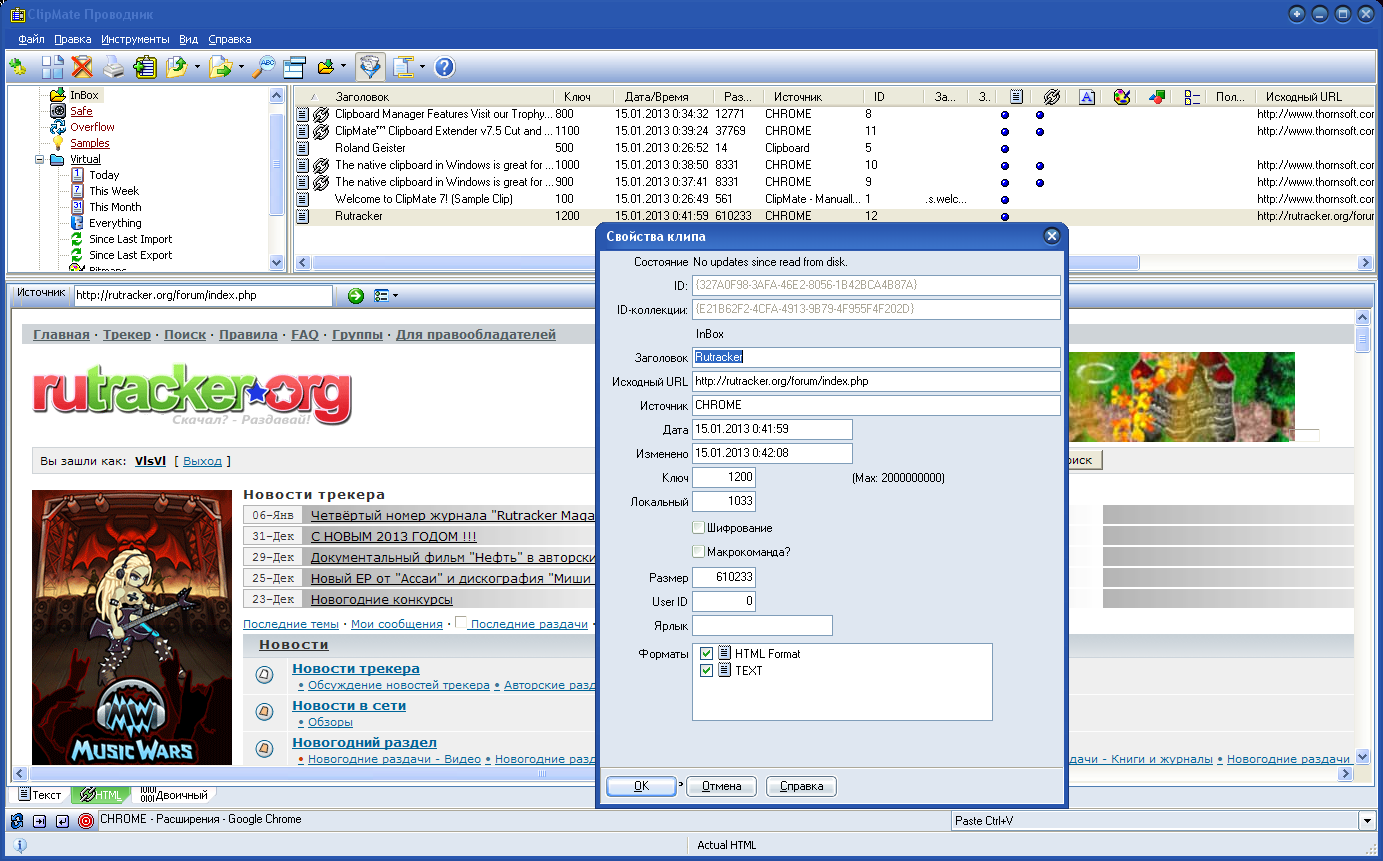This screenshot has width=1383, height=861.
Task: Switch to the Текст tab
Action: (x=41, y=795)
